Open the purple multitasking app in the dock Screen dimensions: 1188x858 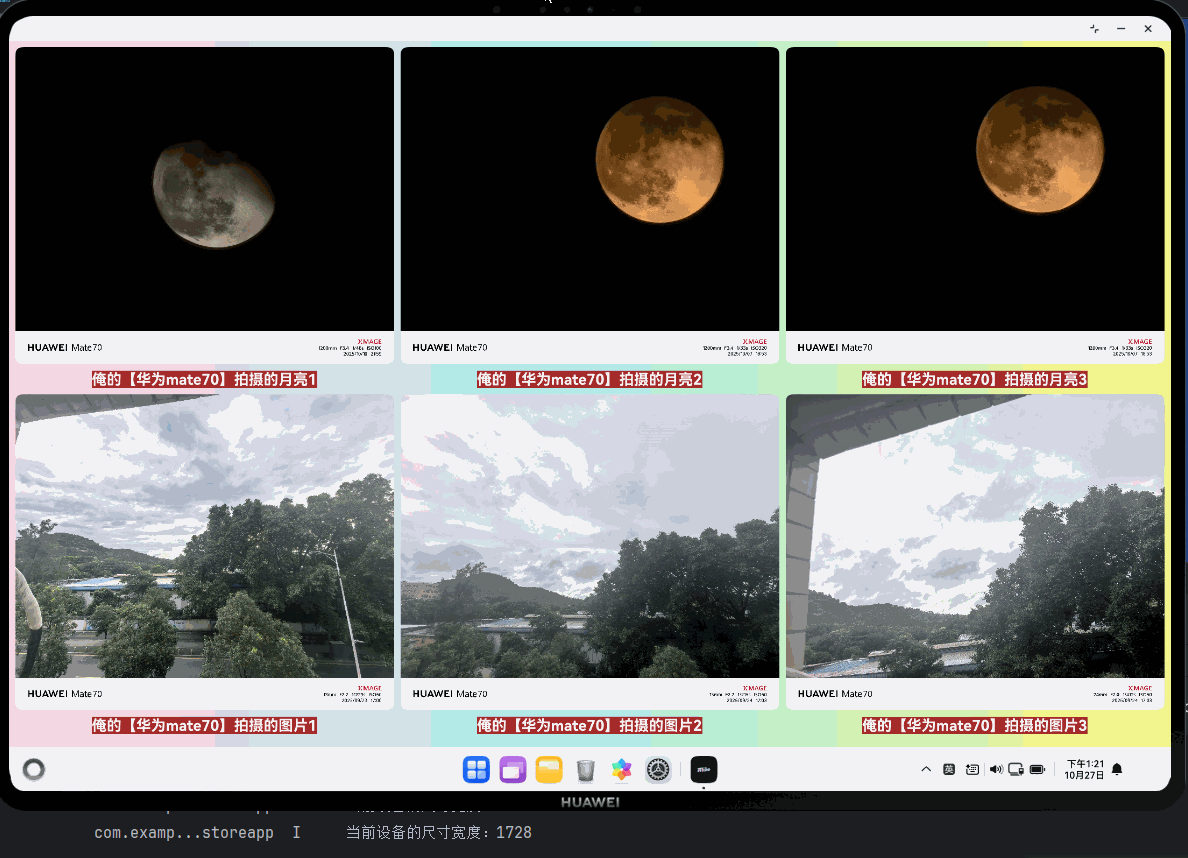point(512,770)
